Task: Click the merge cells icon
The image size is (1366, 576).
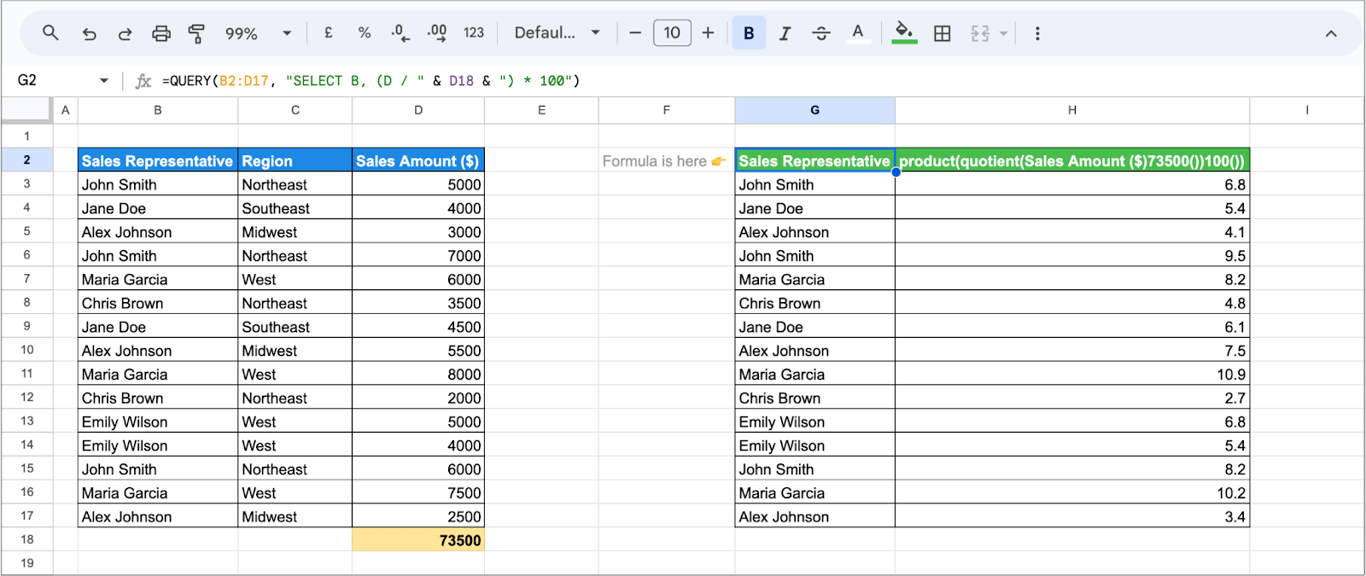Action: 979,33
